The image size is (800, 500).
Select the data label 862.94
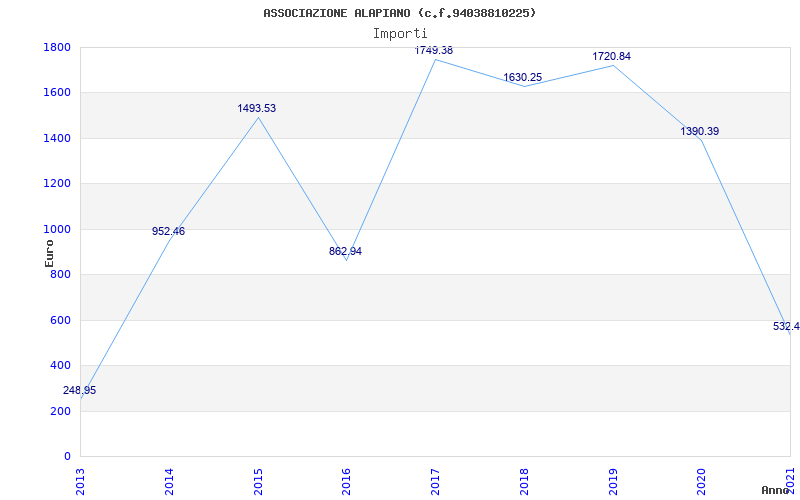tap(345, 251)
